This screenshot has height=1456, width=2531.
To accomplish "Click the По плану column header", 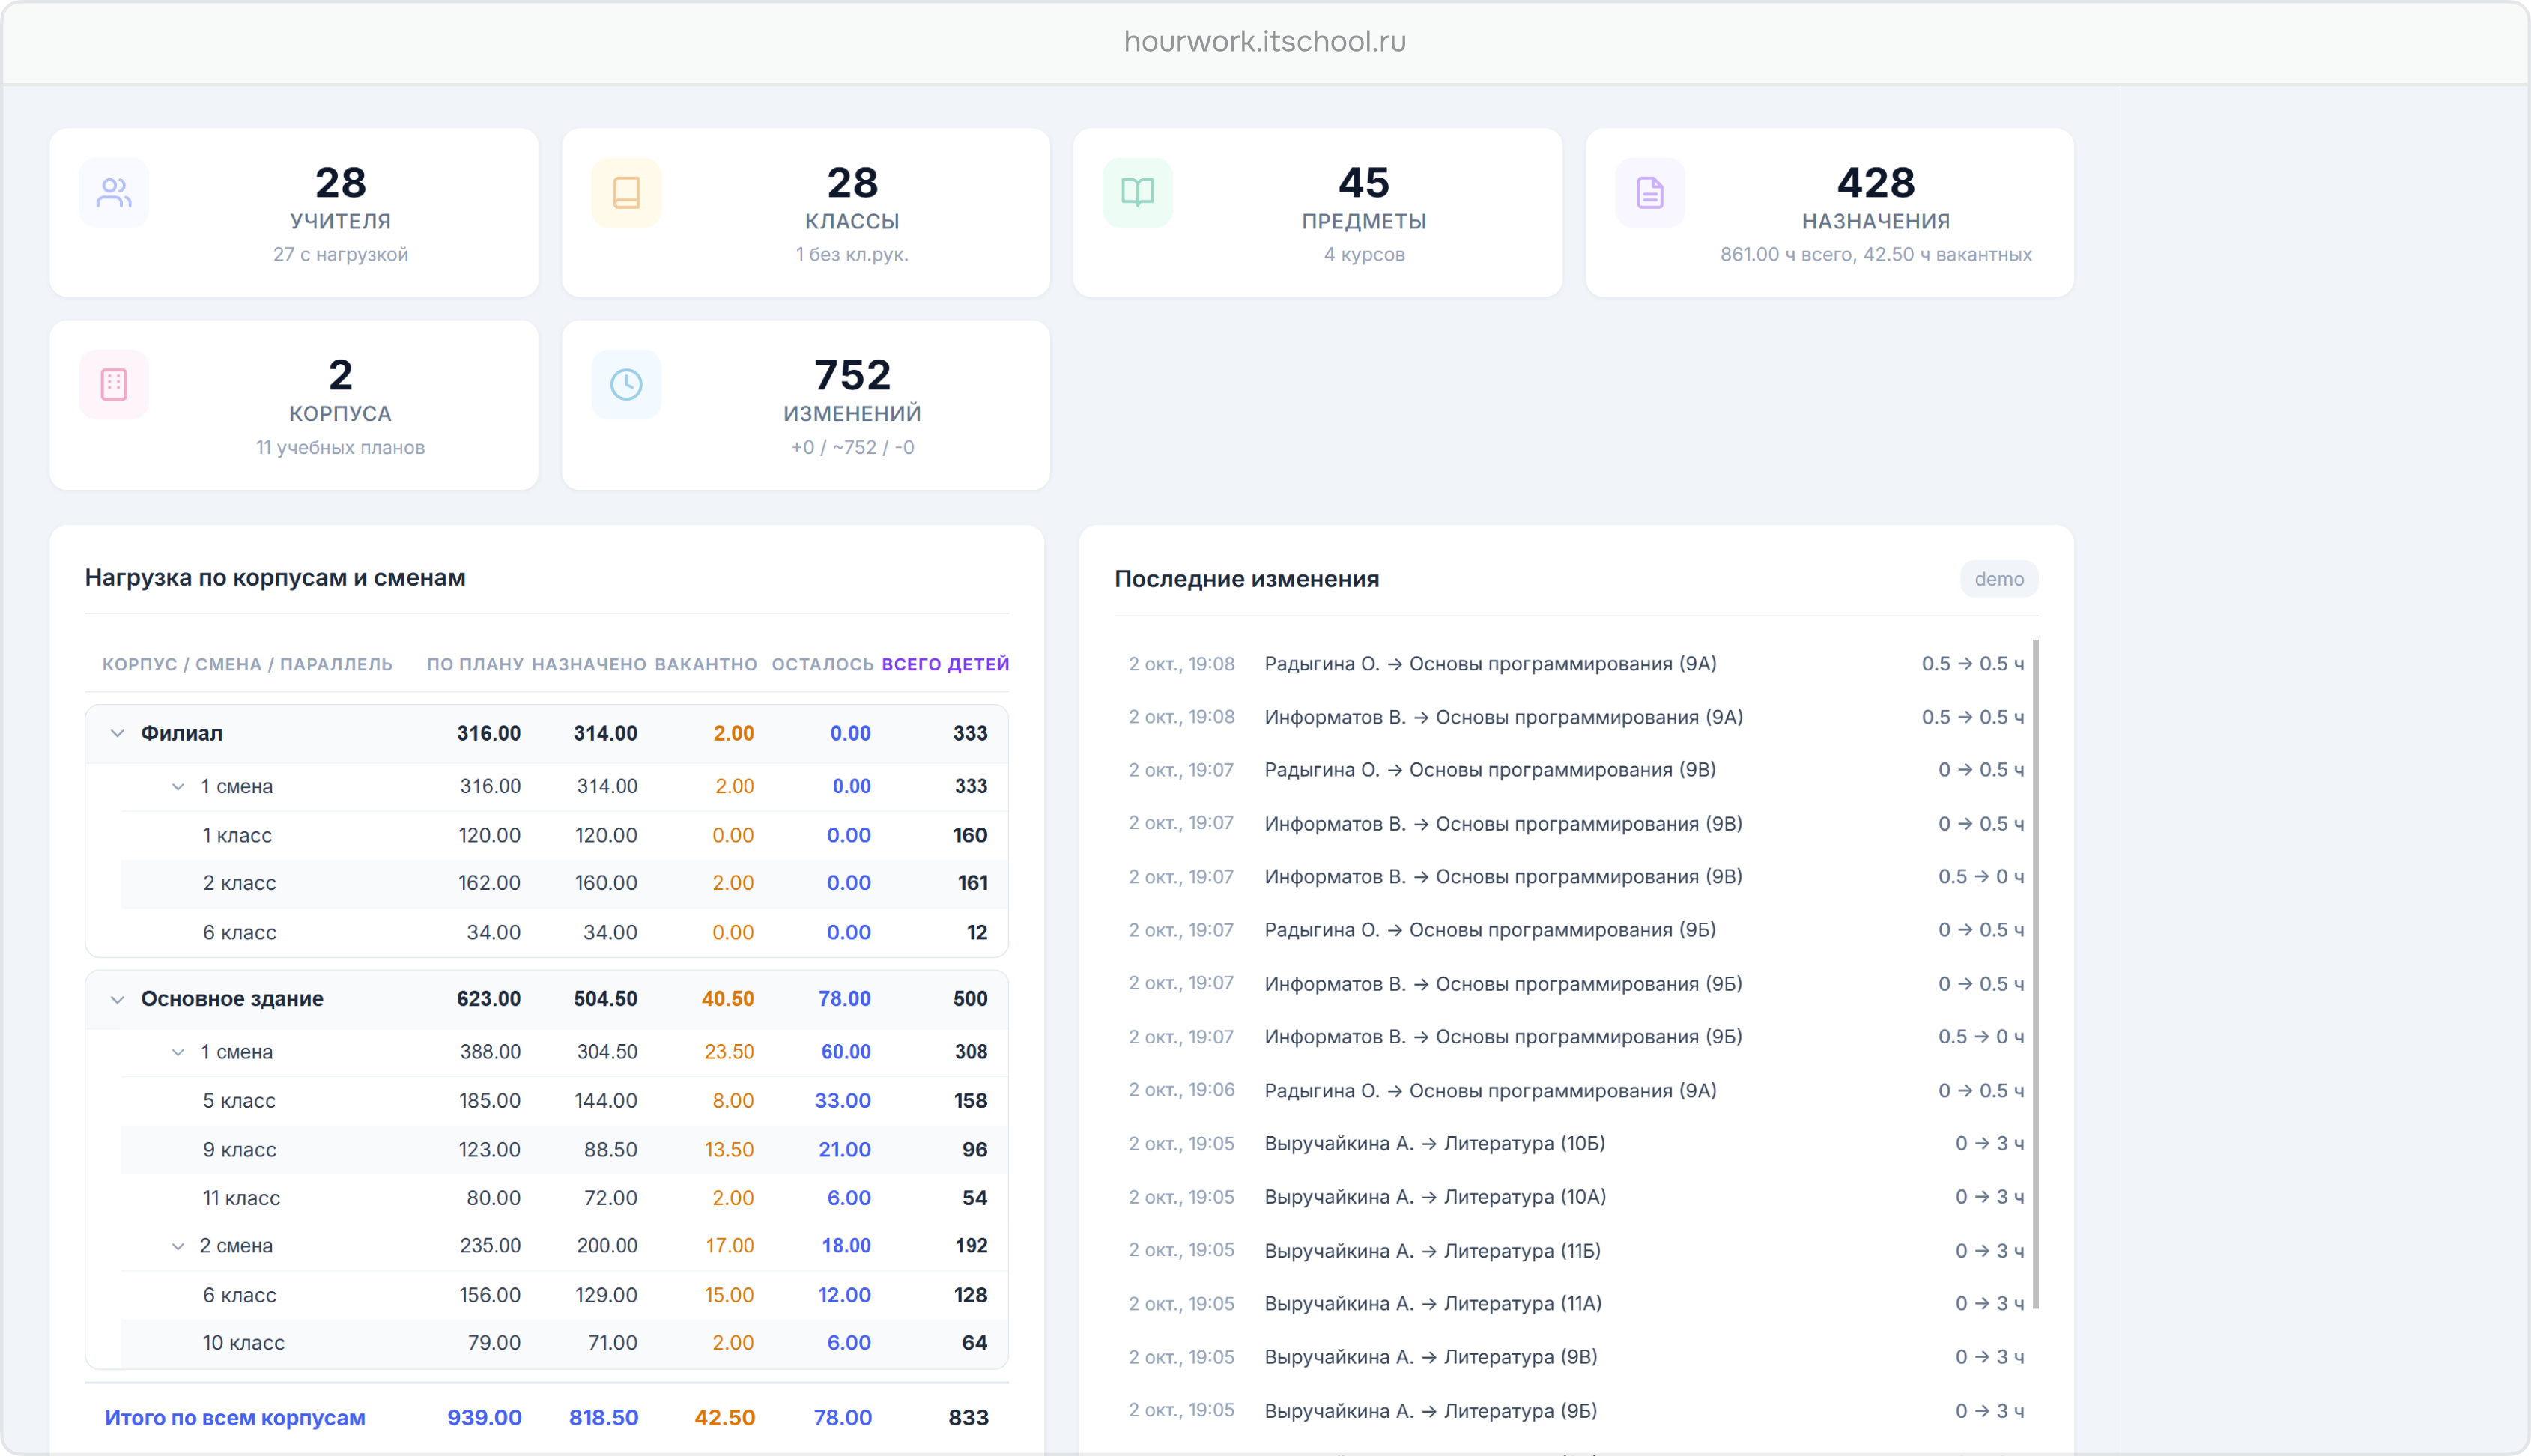I will [x=475, y=664].
